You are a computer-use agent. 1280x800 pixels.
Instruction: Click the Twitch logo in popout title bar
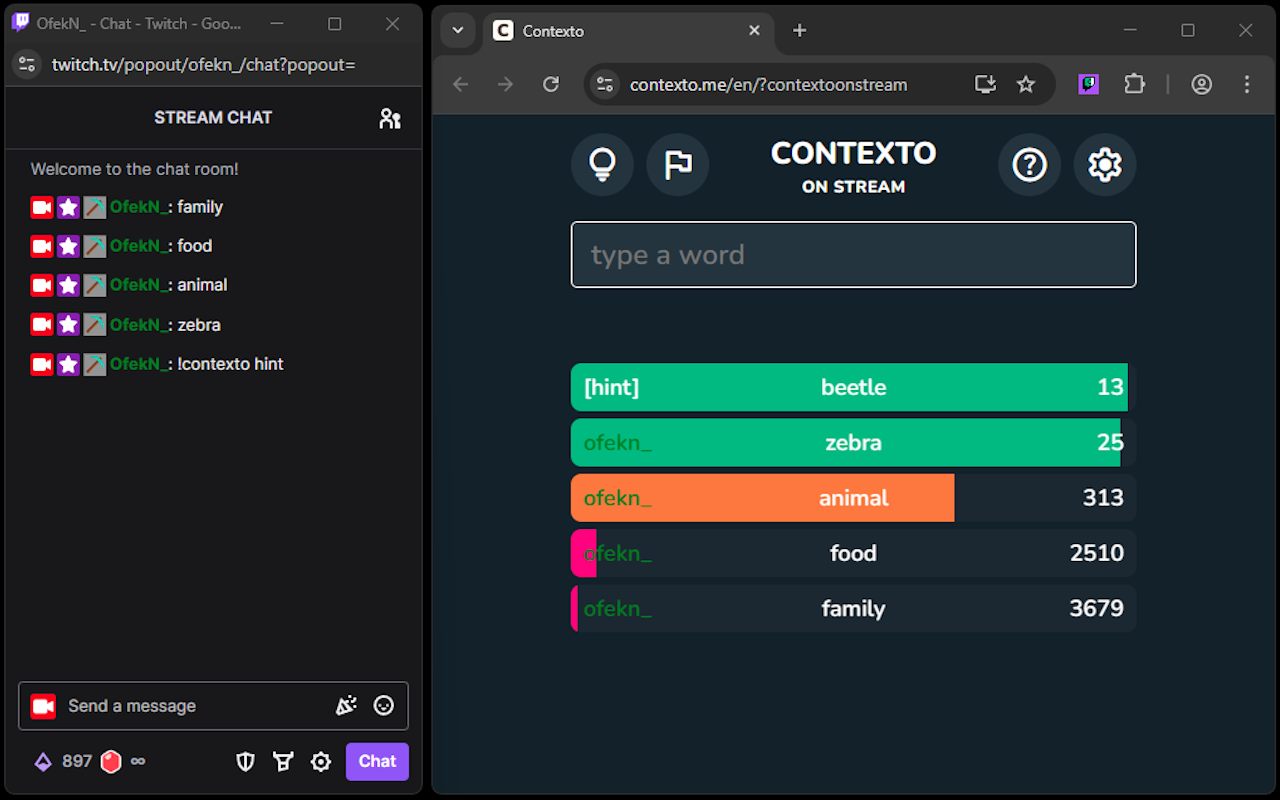coord(20,23)
